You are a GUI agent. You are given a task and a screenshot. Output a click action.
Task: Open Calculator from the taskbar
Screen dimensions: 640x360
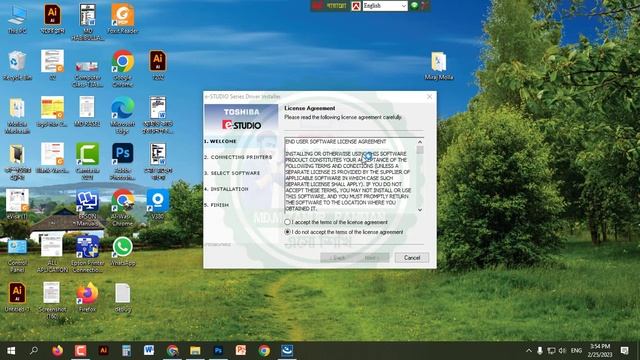126,351
